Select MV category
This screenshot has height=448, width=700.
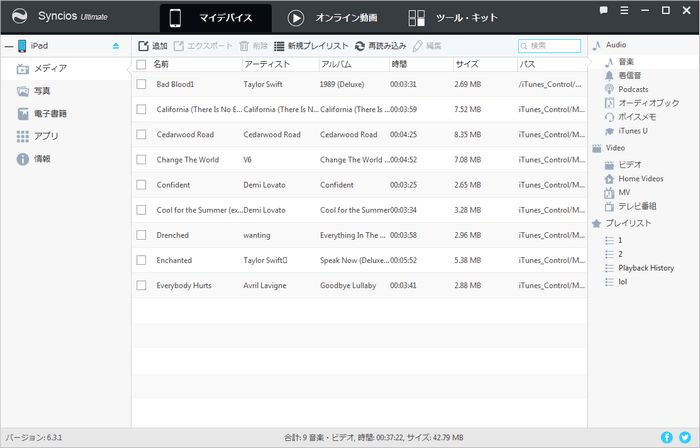pyautogui.click(x=617, y=192)
